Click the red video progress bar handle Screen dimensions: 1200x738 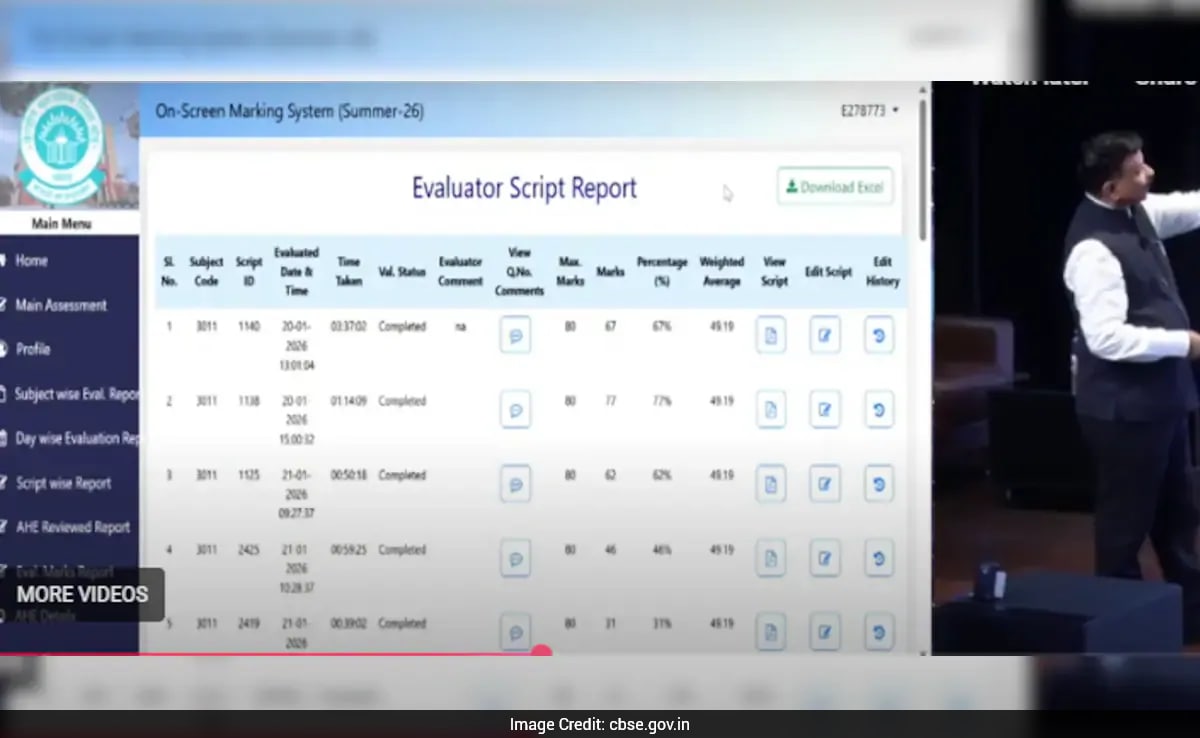[541, 653]
